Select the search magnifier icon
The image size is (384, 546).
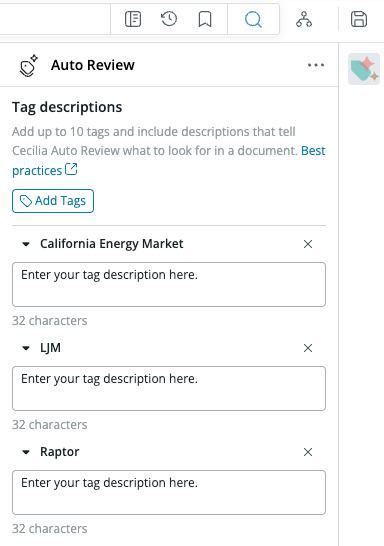pyautogui.click(x=253, y=19)
